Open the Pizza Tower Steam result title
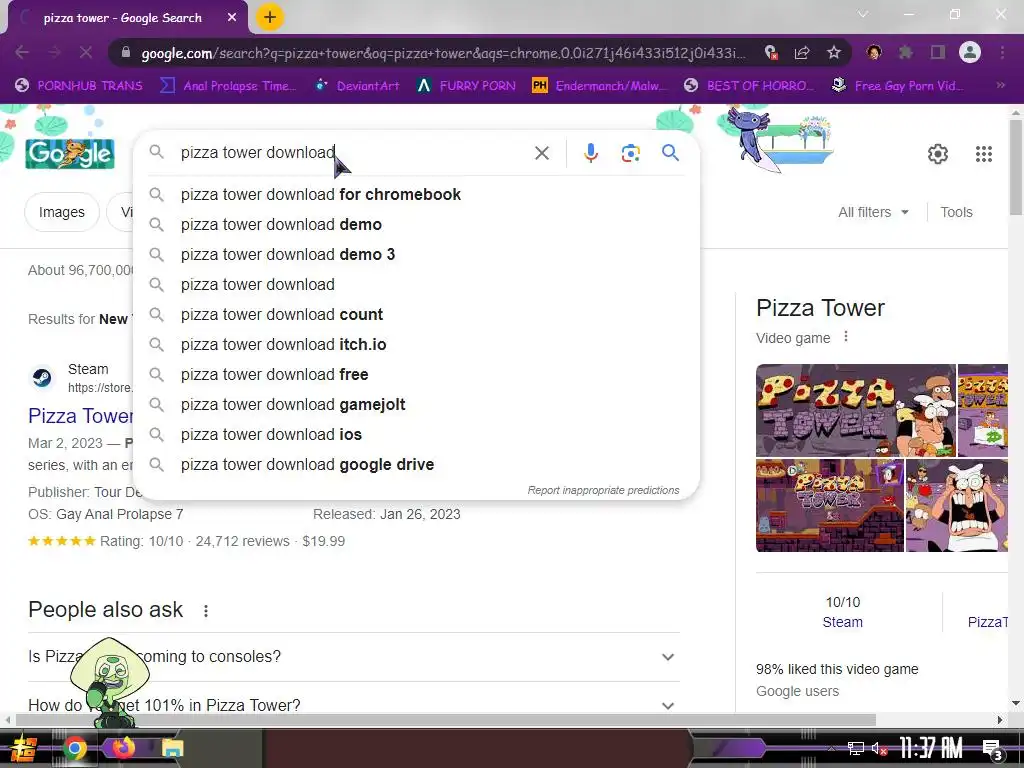The image size is (1024, 768). [x=80, y=416]
